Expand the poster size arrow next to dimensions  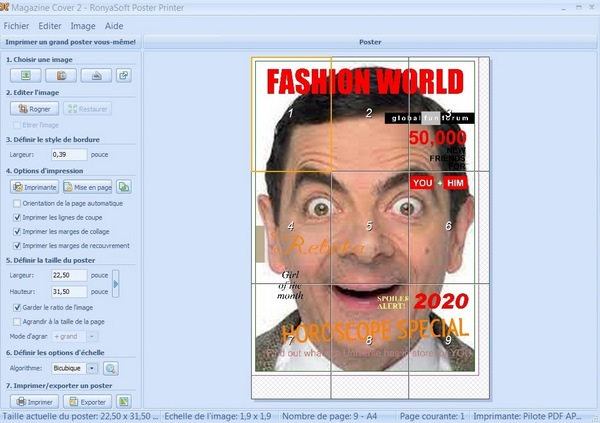[116, 284]
